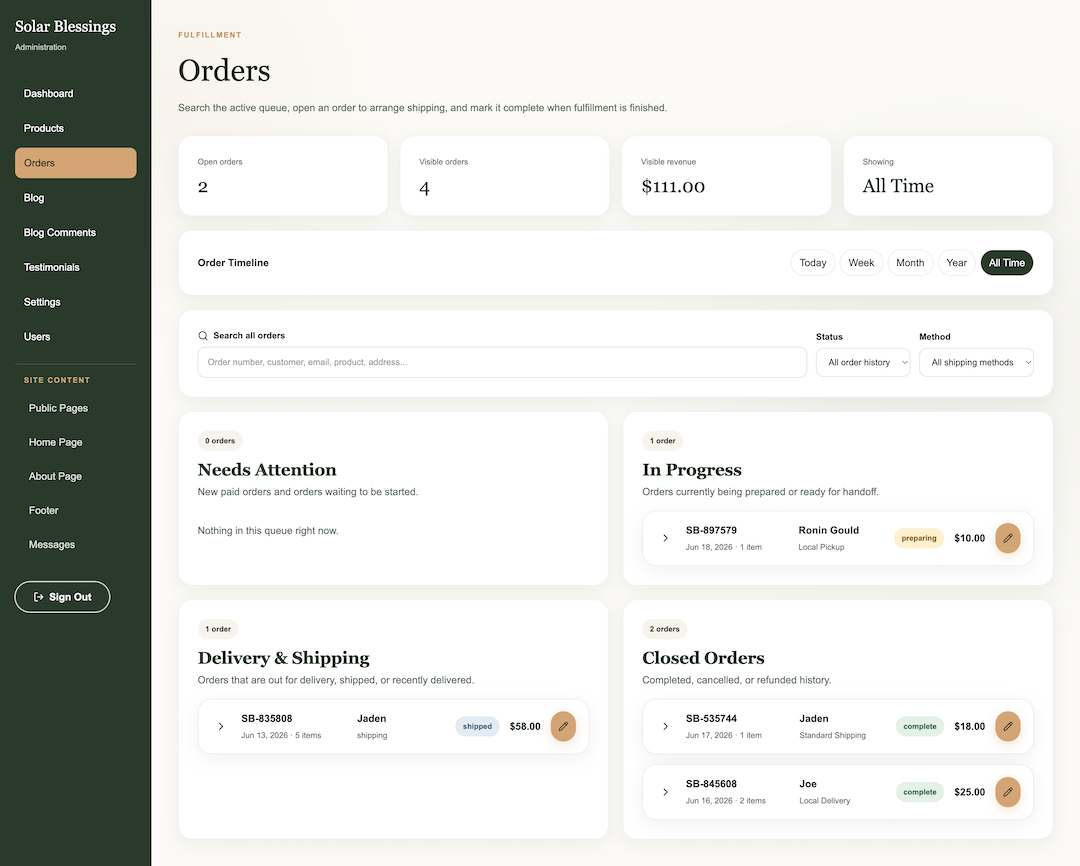The image size is (1080, 866).
Task: Click complete badge on Joe's order
Action: pos(920,792)
